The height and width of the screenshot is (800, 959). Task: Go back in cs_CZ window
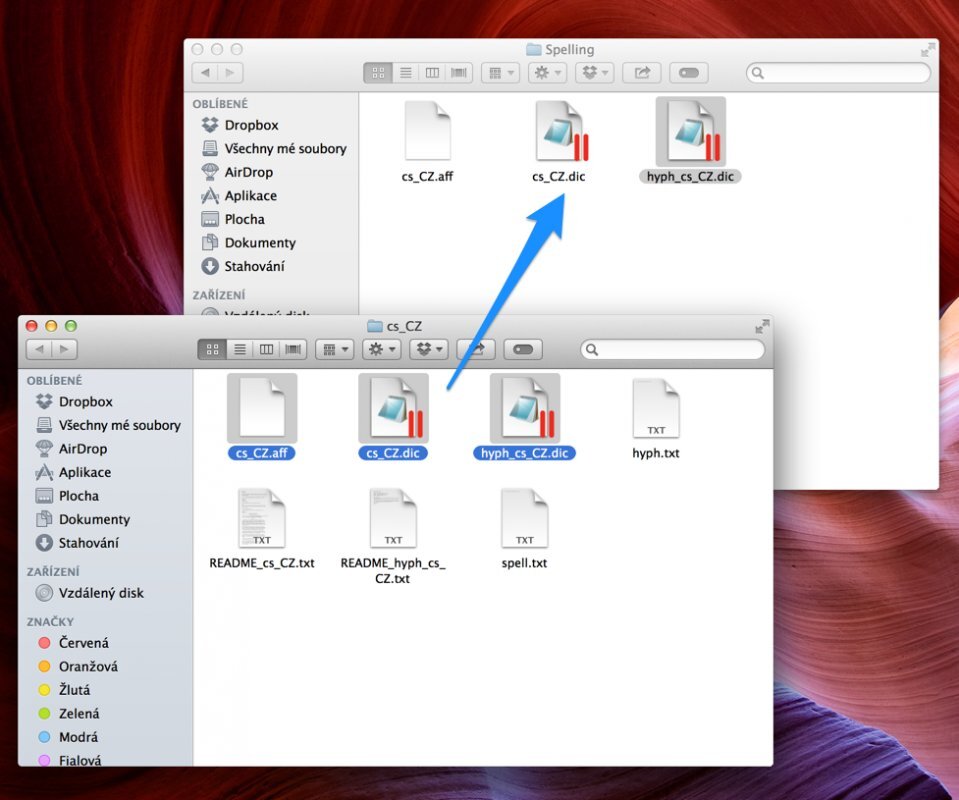point(38,349)
